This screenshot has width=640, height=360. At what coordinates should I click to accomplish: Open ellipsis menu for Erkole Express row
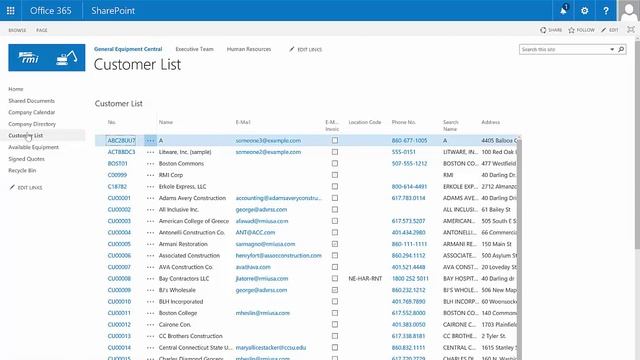tap(150, 187)
